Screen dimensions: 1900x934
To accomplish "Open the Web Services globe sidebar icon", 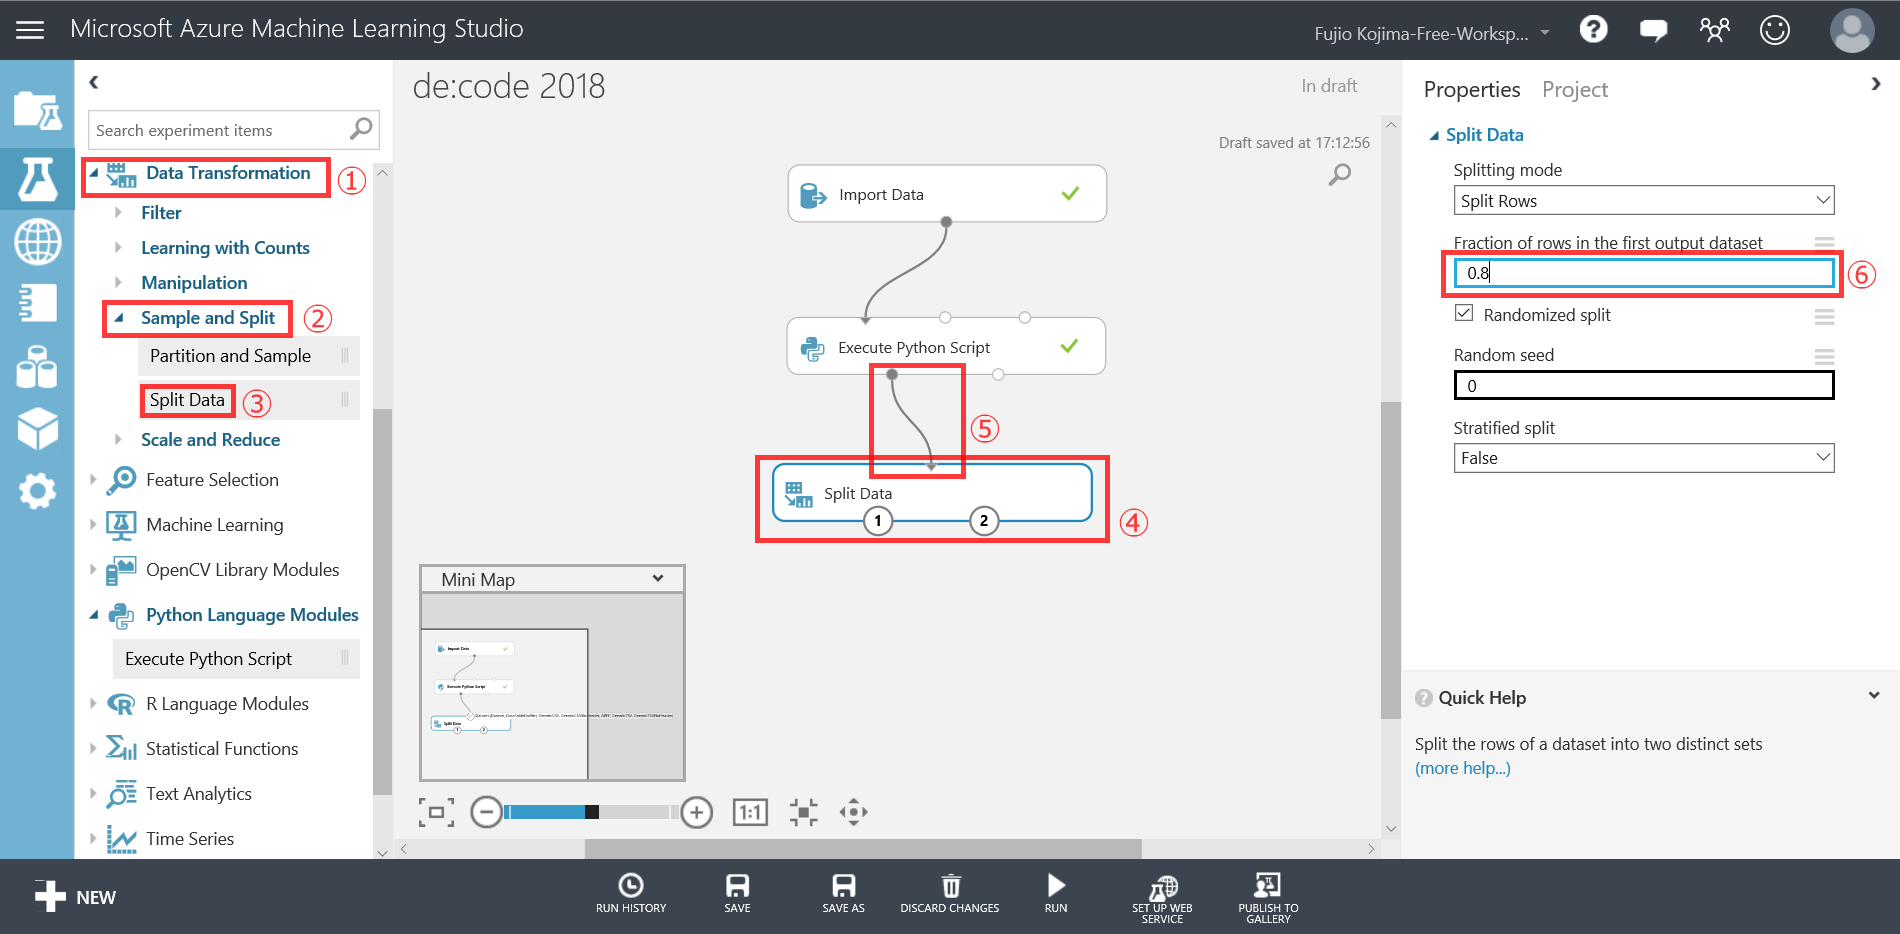I will click(x=37, y=241).
